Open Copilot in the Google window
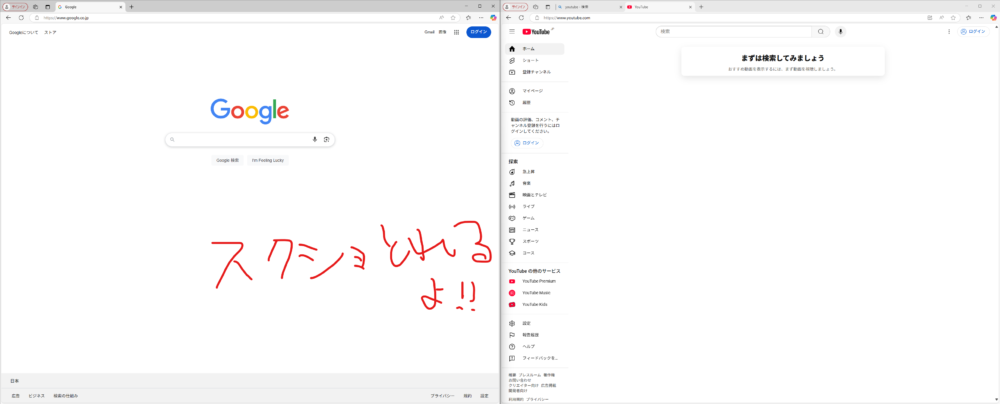 [x=493, y=18]
